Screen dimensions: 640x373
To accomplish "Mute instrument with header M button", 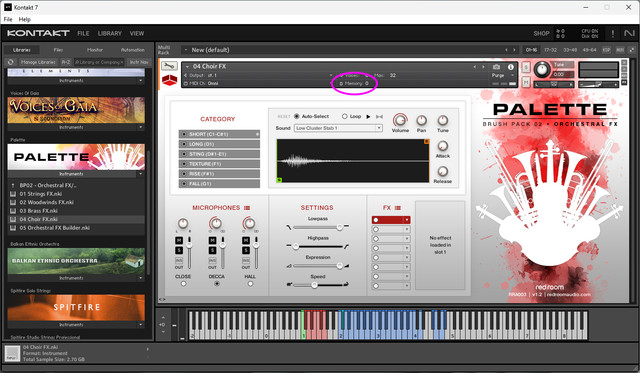I will 526,82.
